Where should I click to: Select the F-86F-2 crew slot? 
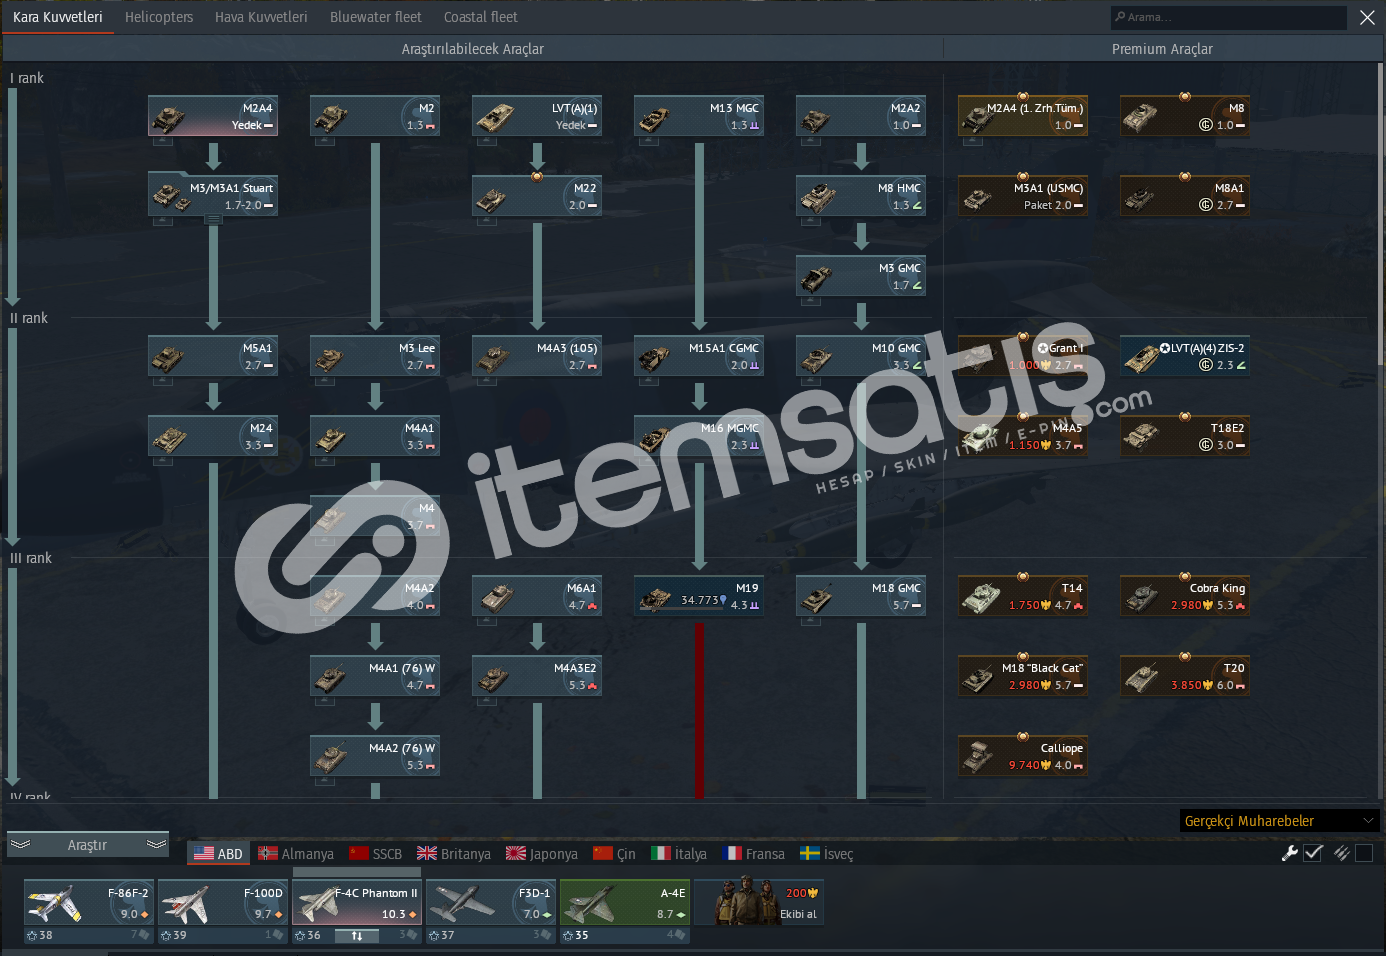coord(89,902)
